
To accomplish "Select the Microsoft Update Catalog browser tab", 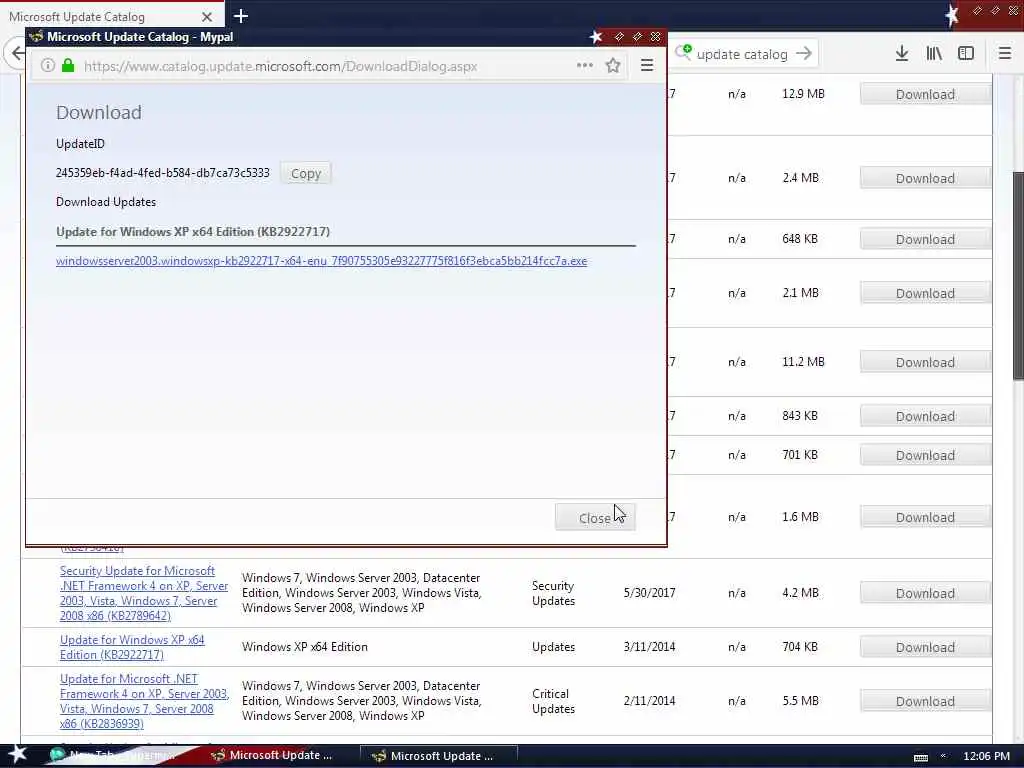I will click(111, 16).
